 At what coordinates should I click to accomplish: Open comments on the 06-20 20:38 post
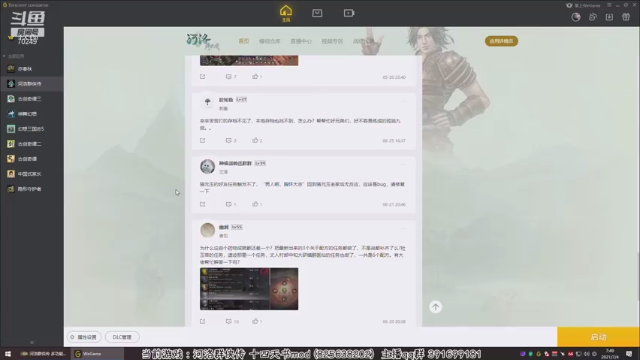coord(232,322)
